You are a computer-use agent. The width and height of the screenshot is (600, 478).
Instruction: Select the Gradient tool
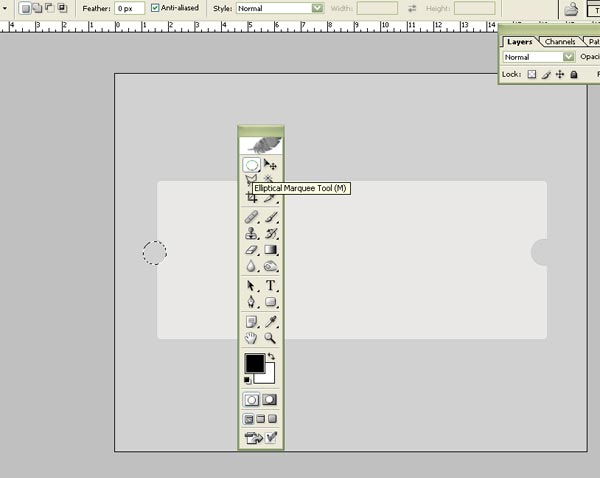(x=270, y=250)
